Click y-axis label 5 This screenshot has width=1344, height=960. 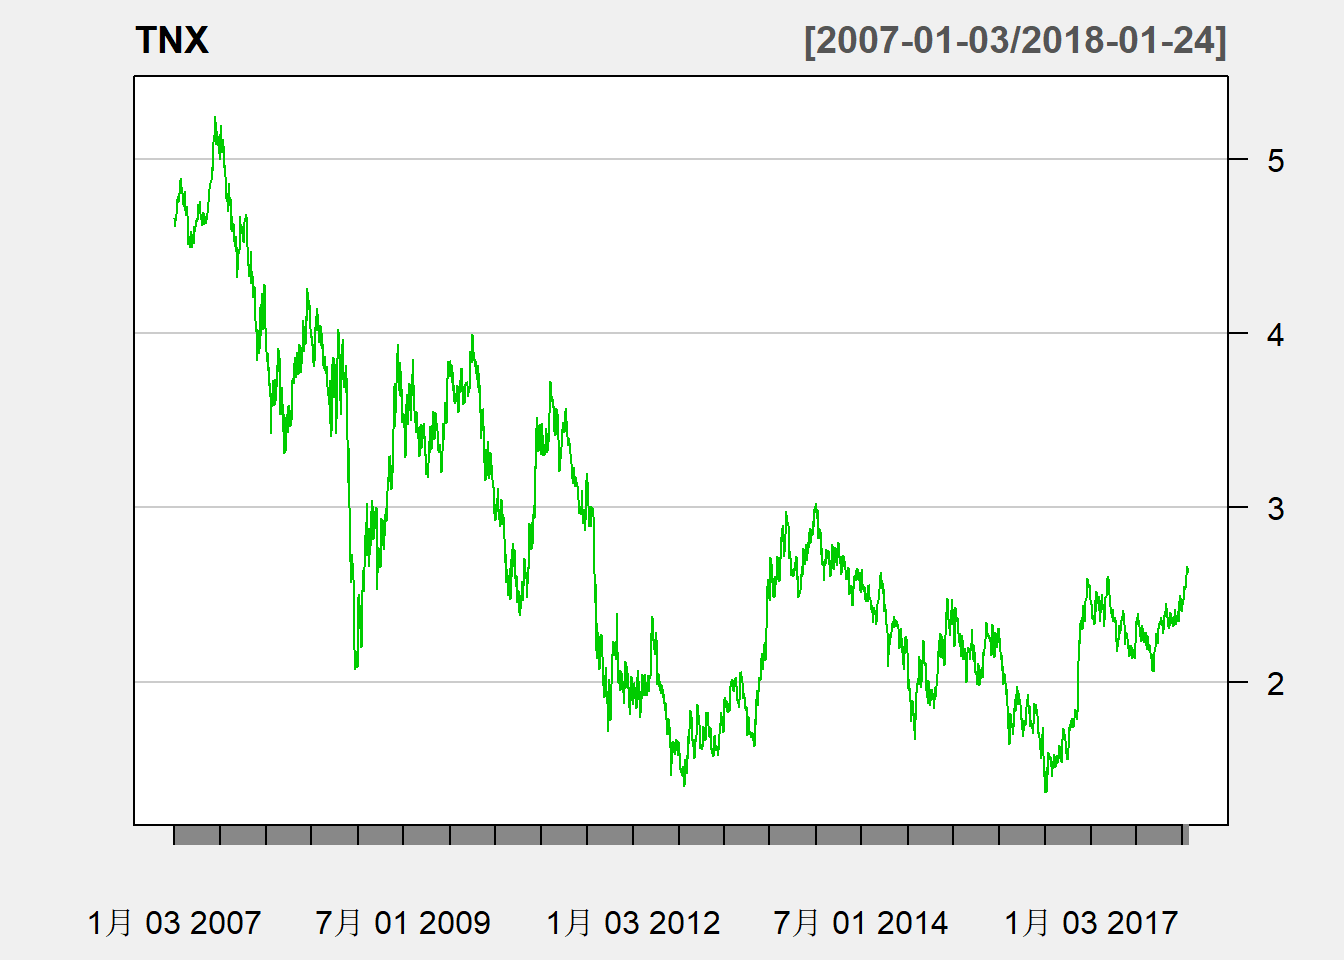(x=1275, y=160)
